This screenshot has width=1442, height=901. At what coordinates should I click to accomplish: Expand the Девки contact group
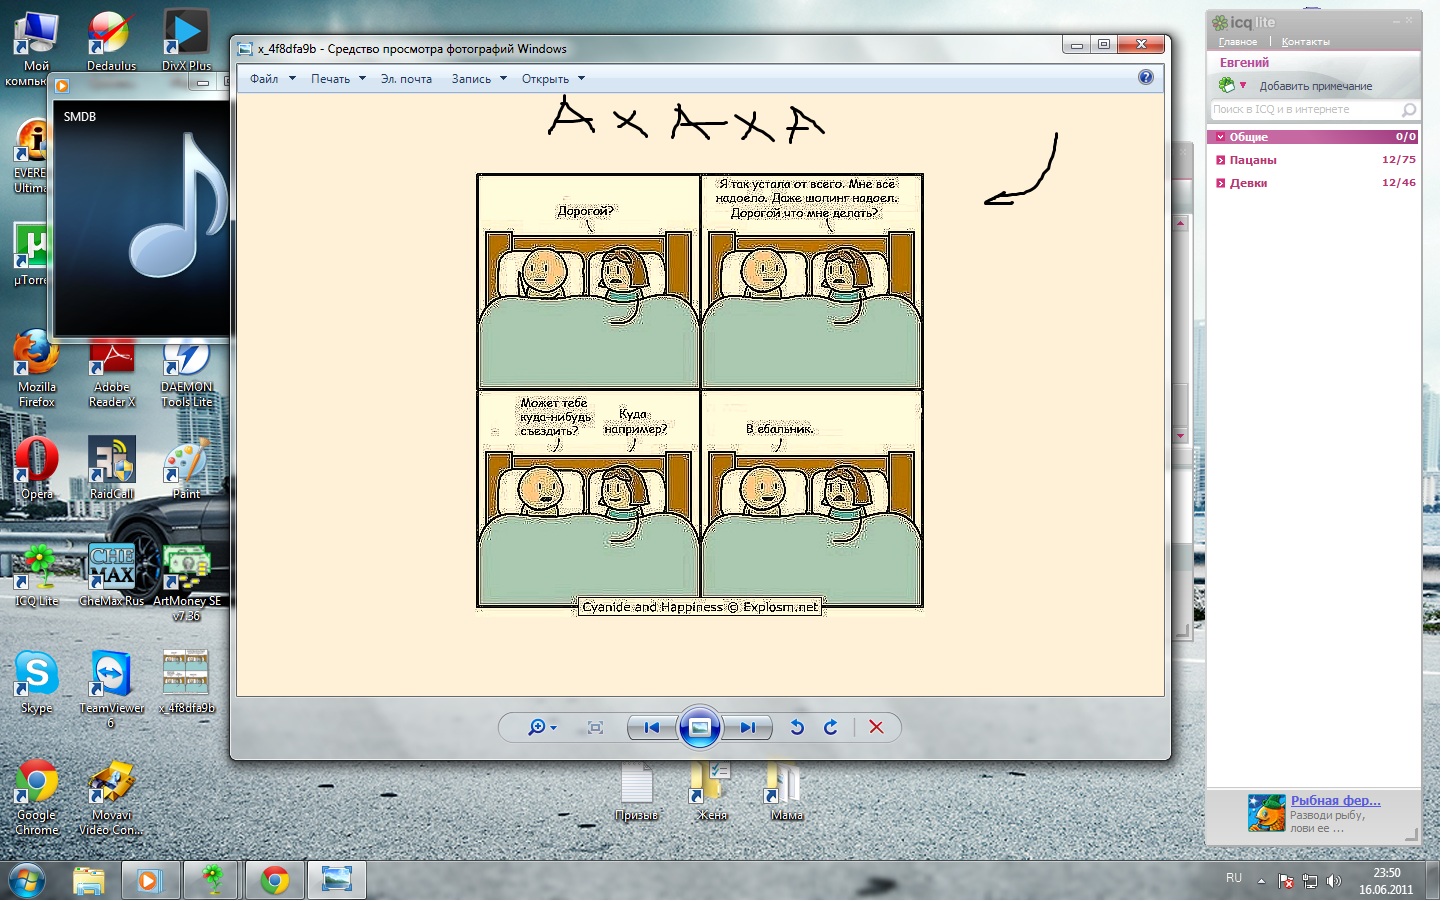pos(1221,183)
